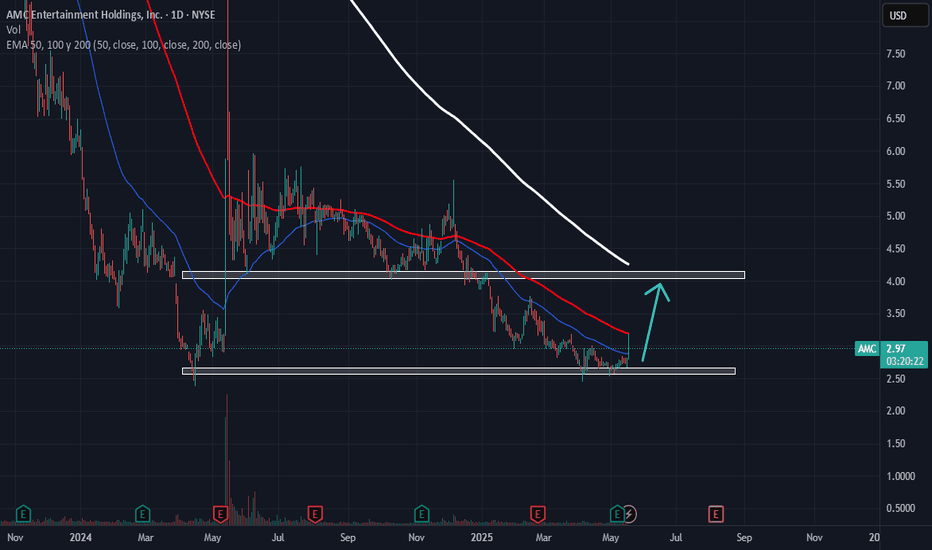
Task: Open the green earnings marker under November 2023
Action: pos(23,513)
